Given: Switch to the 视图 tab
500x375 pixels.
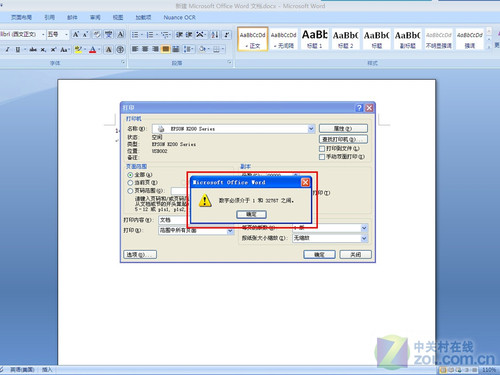Looking at the screenshot, I should pyautogui.click(x=118, y=17).
